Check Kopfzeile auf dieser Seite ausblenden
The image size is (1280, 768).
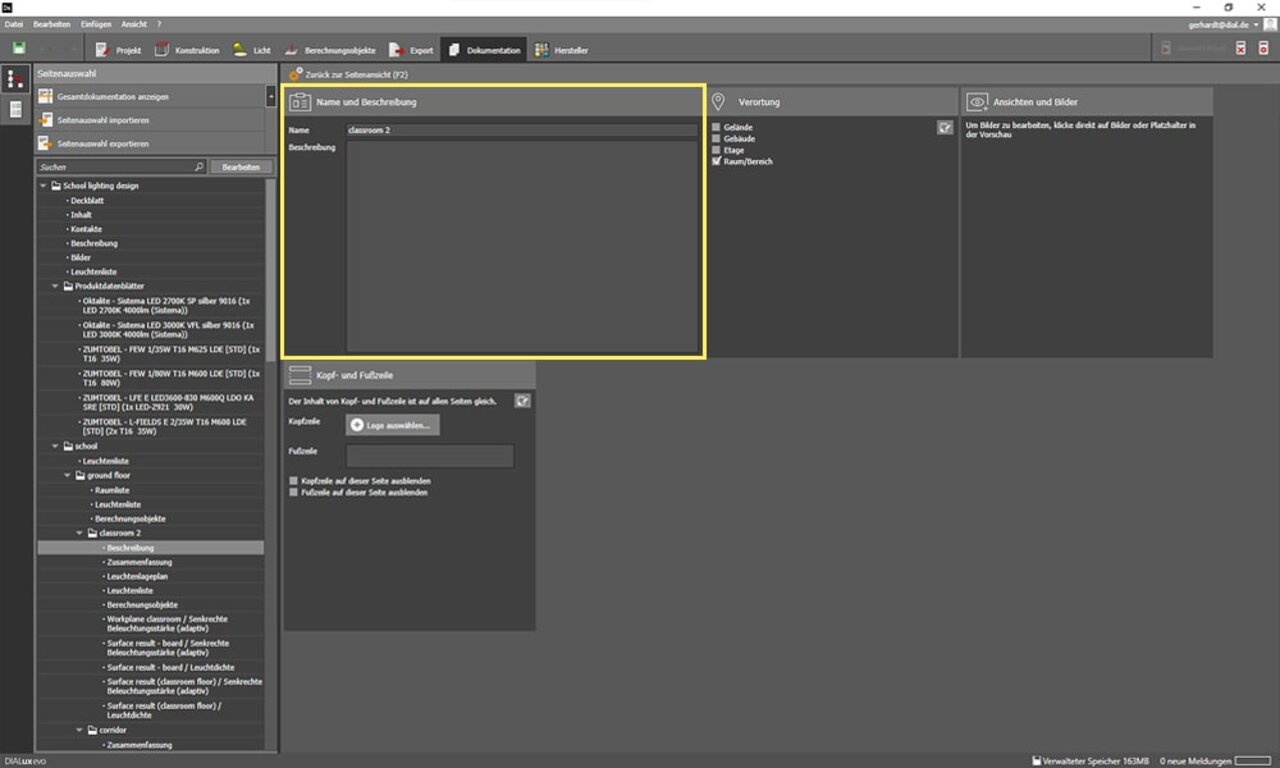[x=293, y=481]
